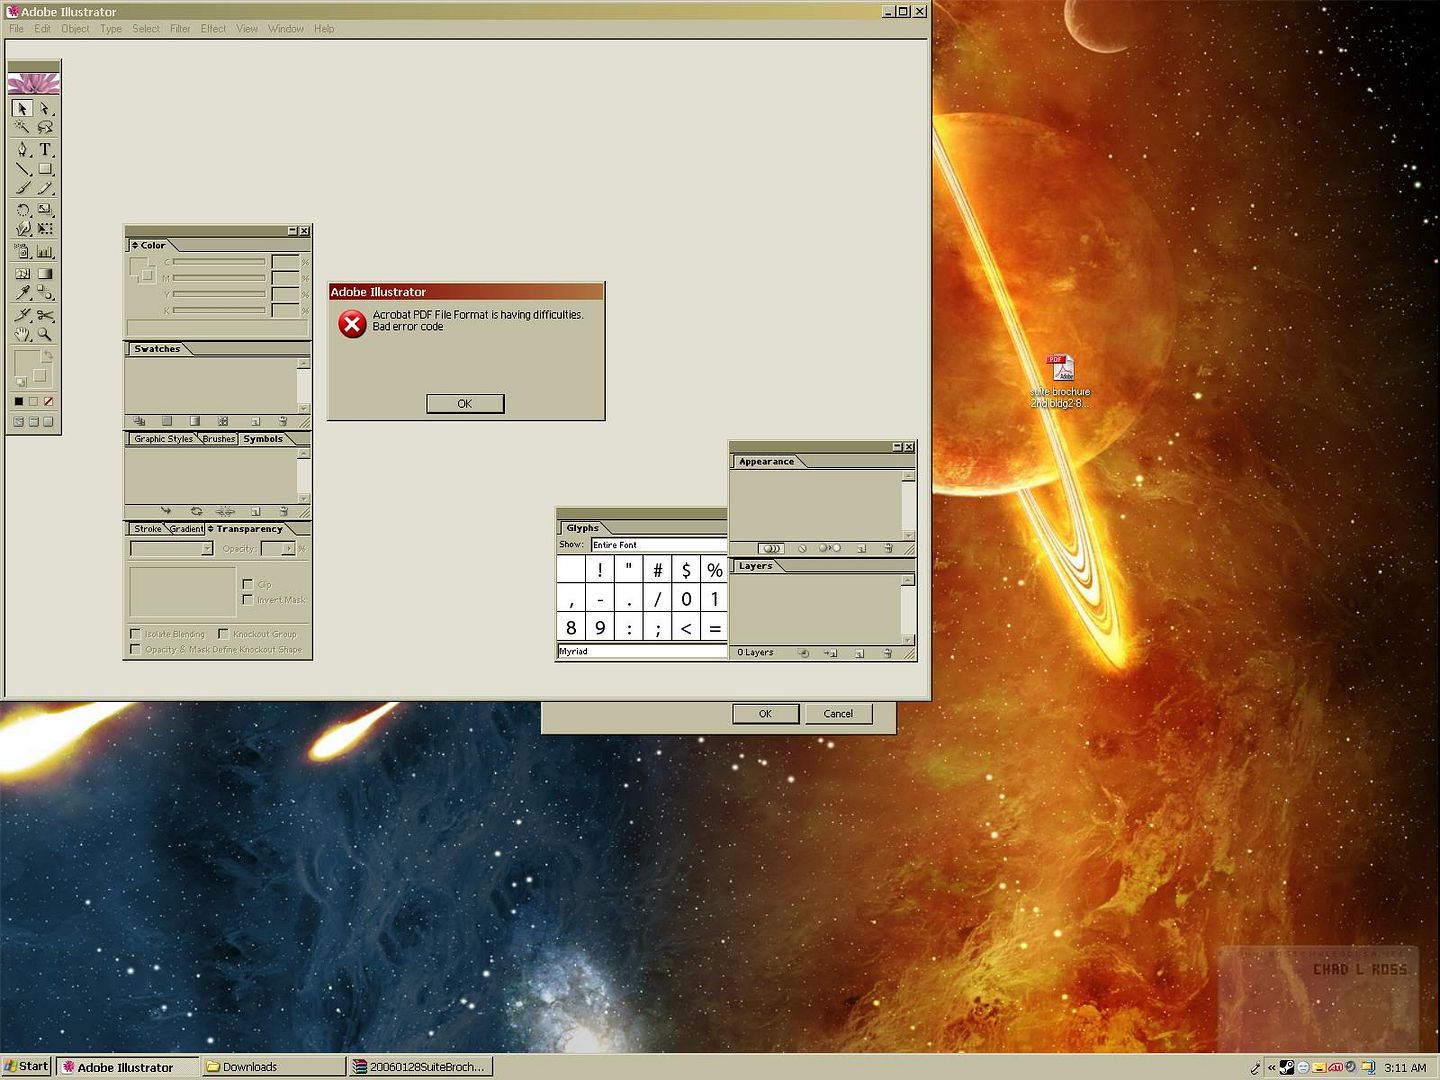
Task: Select the Pen tool
Action: point(22,149)
